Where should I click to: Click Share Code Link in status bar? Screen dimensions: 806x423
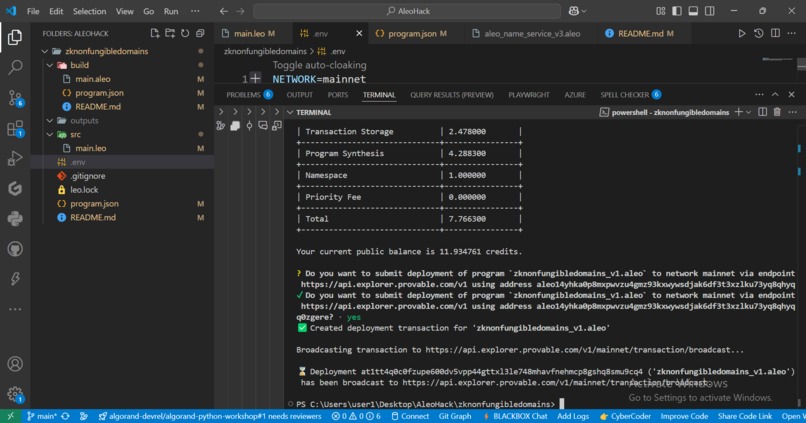pyautogui.click(x=744, y=416)
